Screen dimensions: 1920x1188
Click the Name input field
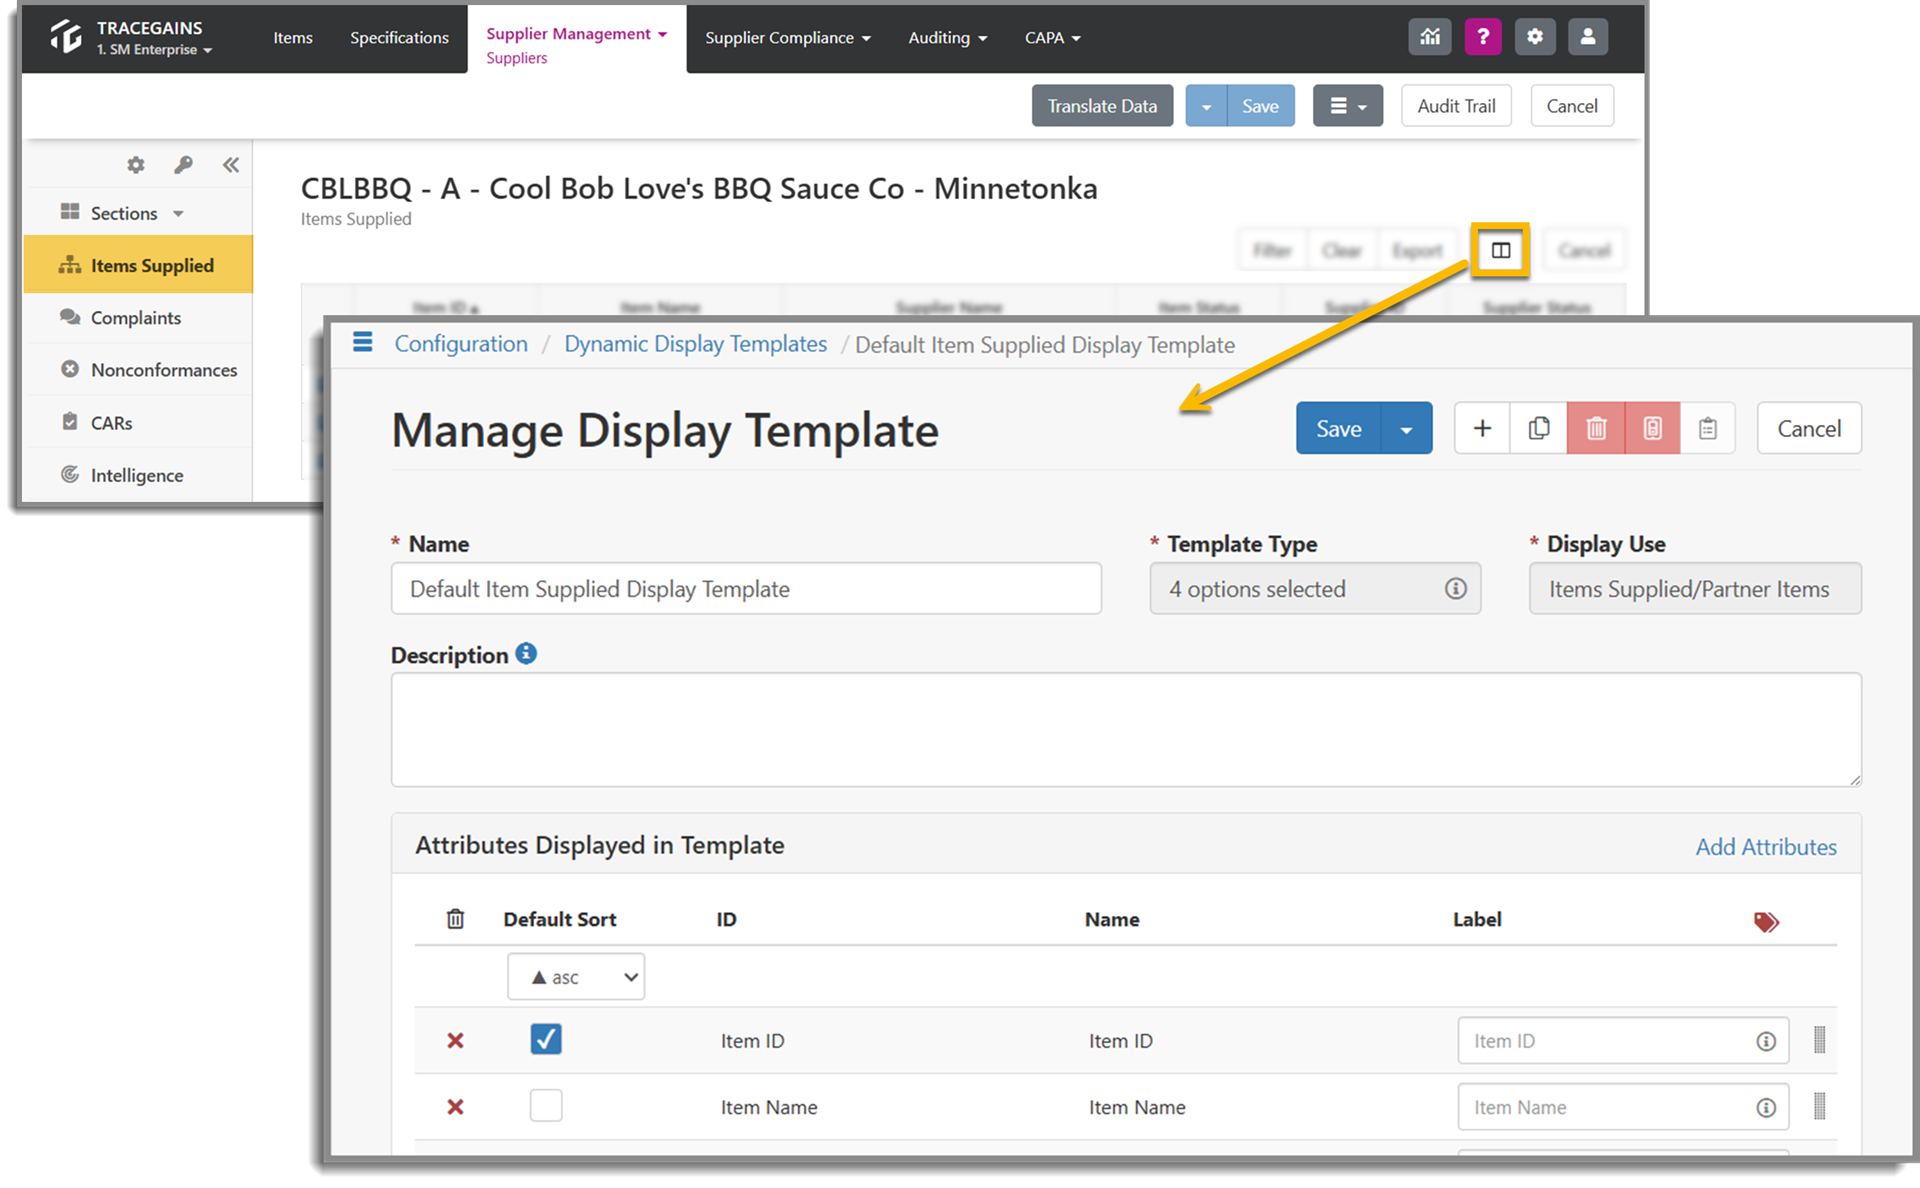click(746, 589)
